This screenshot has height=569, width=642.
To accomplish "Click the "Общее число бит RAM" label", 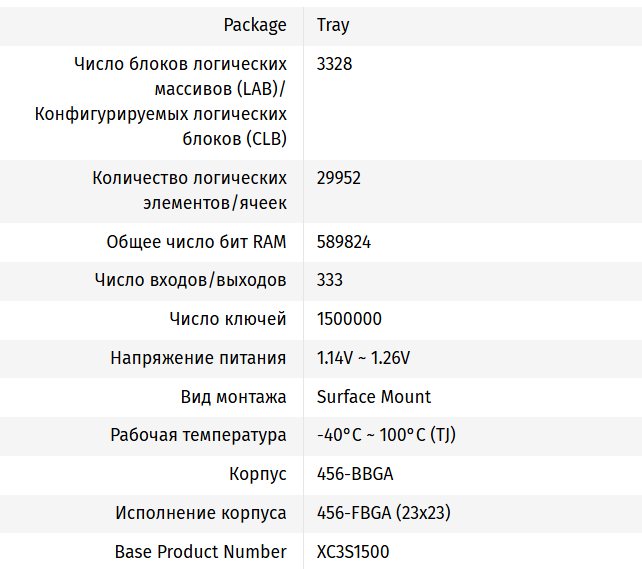I will tap(196, 242).
